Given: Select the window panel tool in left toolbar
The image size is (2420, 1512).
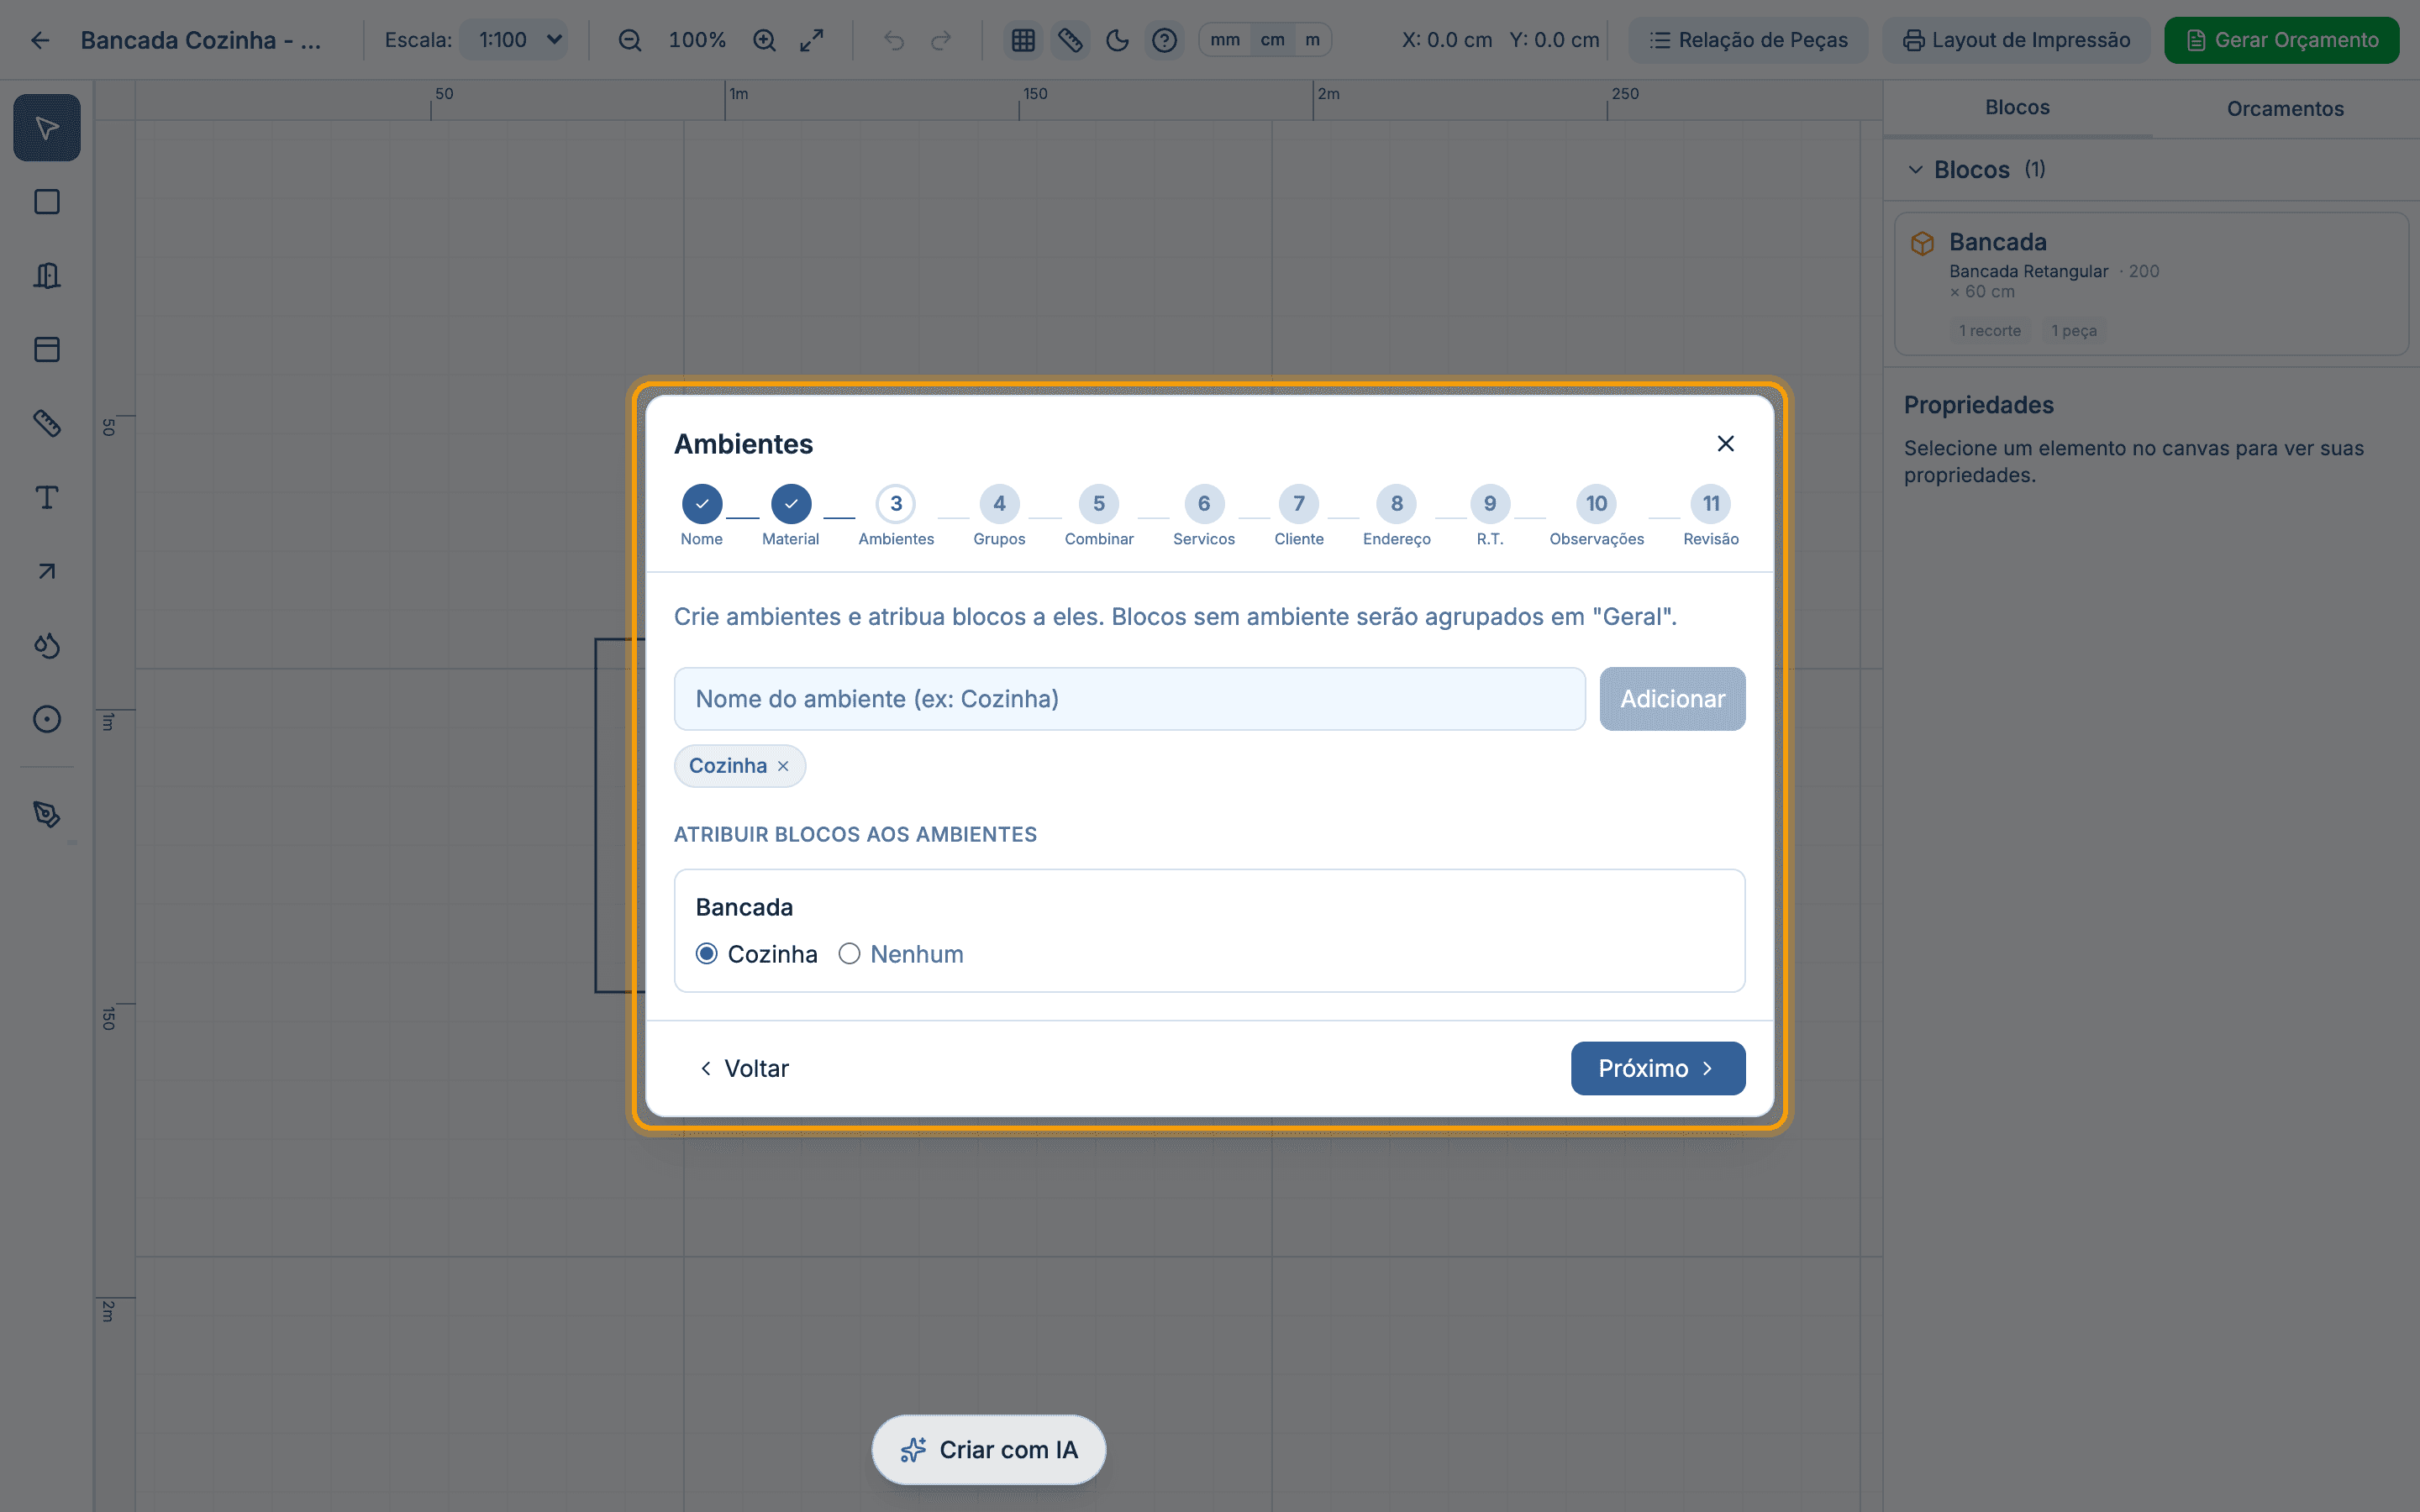Looking at the screenshot, I should pyautogui.click(x=46, y=349).
